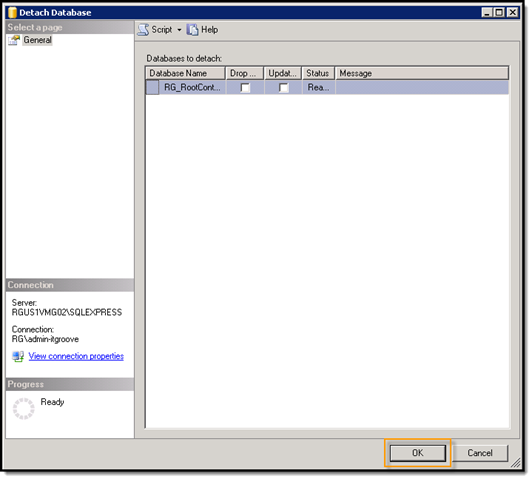Open View connection properties link
Image resolution: width=532 pixels, height=479 pixels.
click(x=76, y=357)
